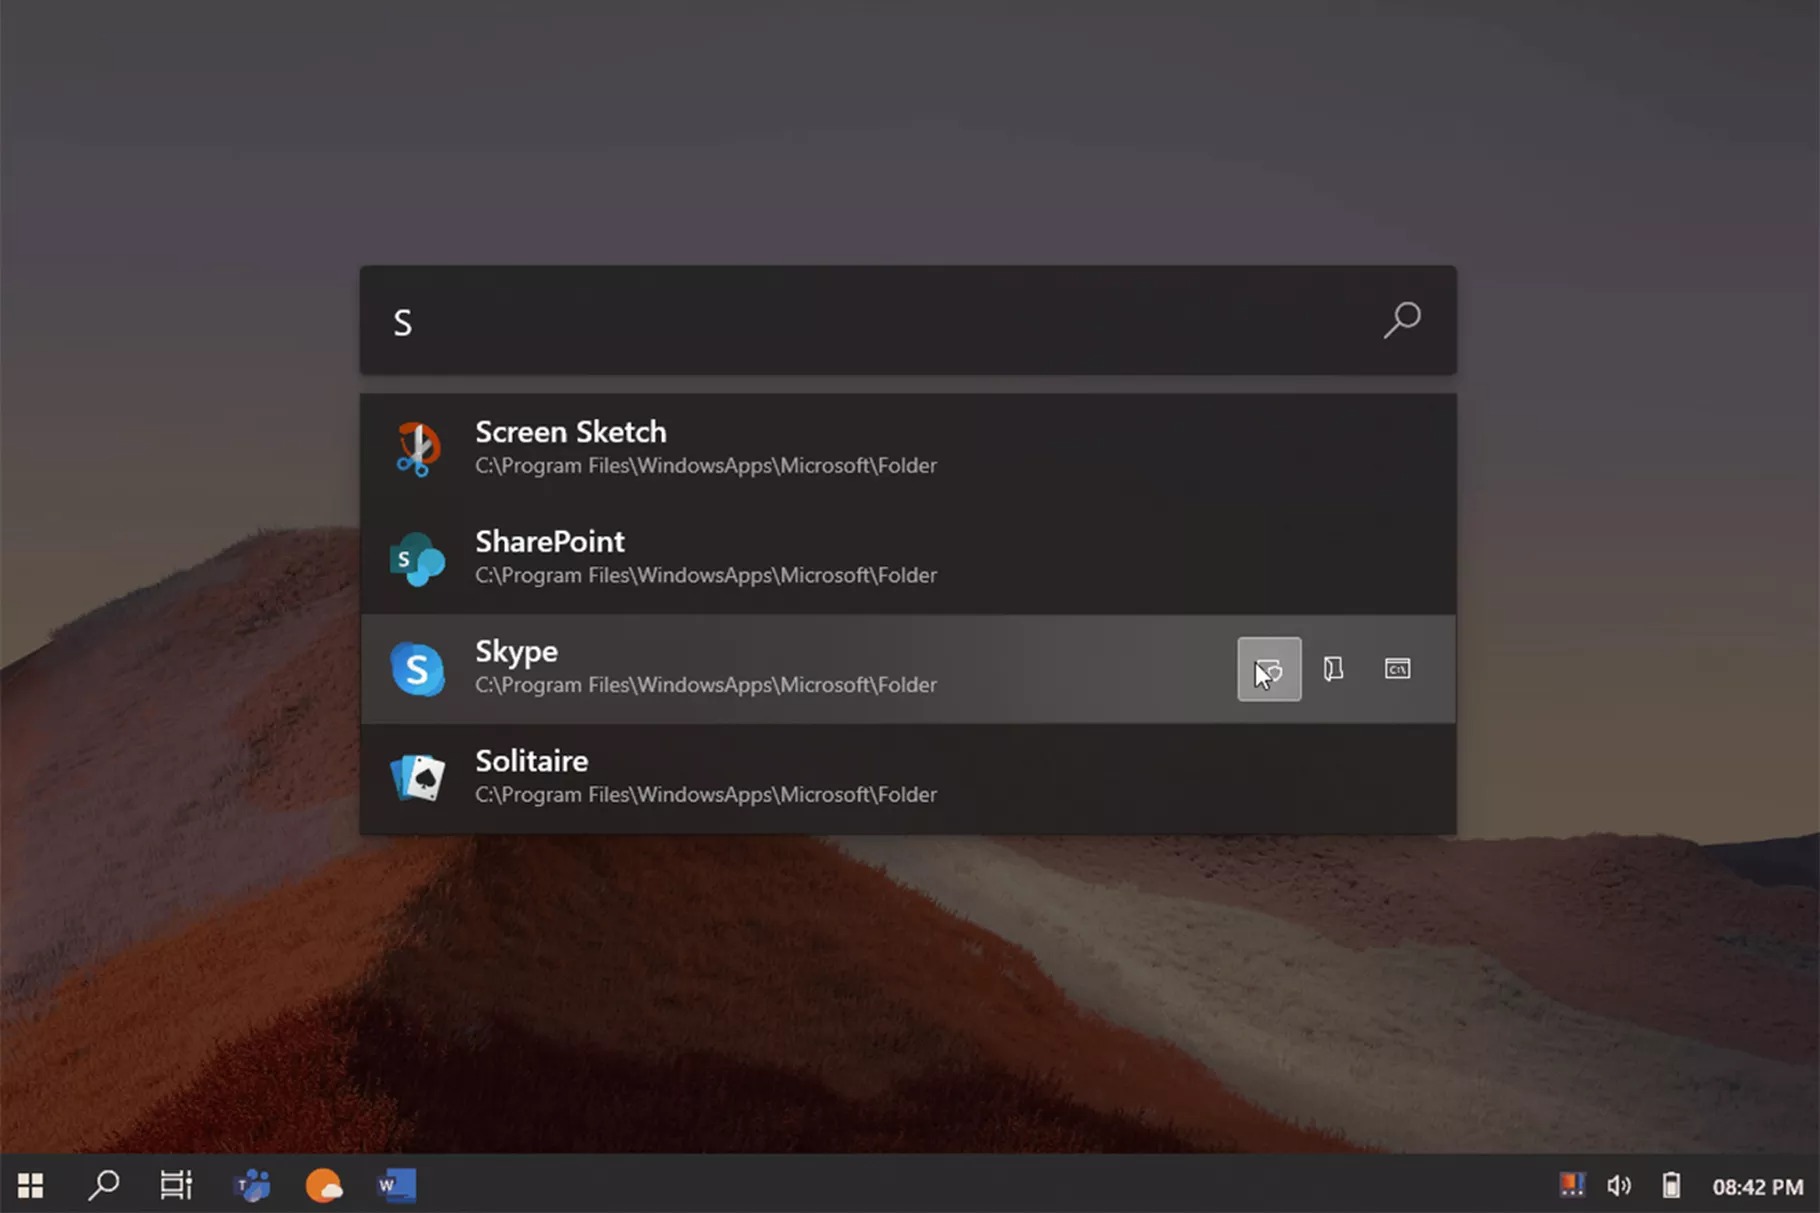Click the blue Skype logo icon
The image size is (1820, 1213).
(x=417, y=669)
